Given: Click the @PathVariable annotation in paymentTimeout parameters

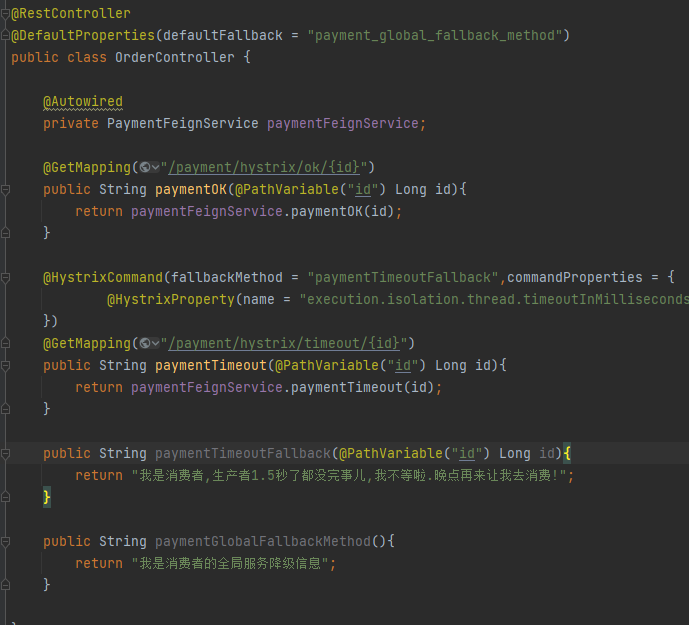Looking at the screenshot, I should coord(326,365).
